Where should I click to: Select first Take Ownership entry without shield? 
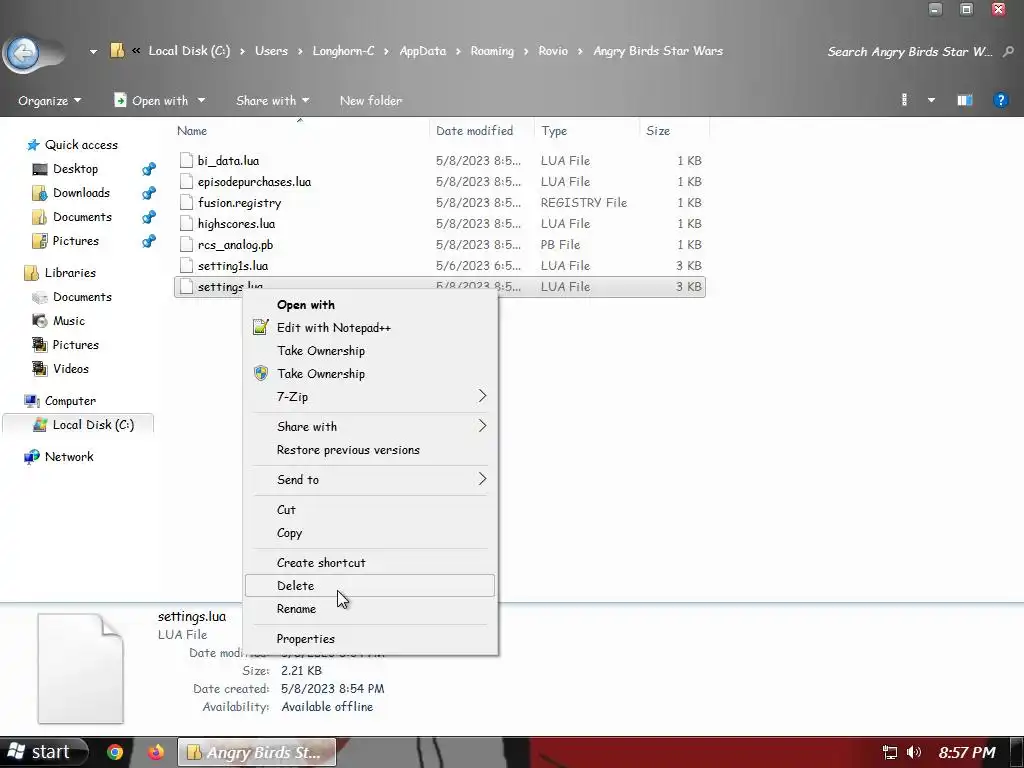(370, 351)
